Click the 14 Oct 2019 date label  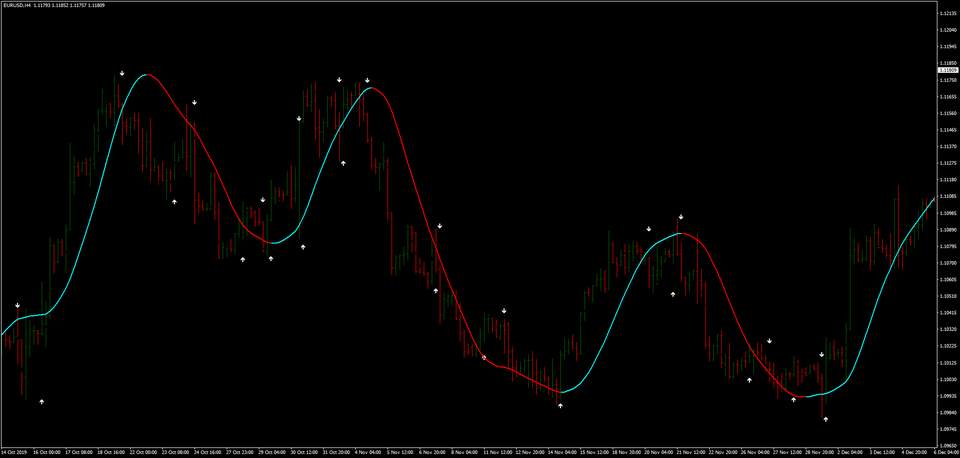click(14, 452)
